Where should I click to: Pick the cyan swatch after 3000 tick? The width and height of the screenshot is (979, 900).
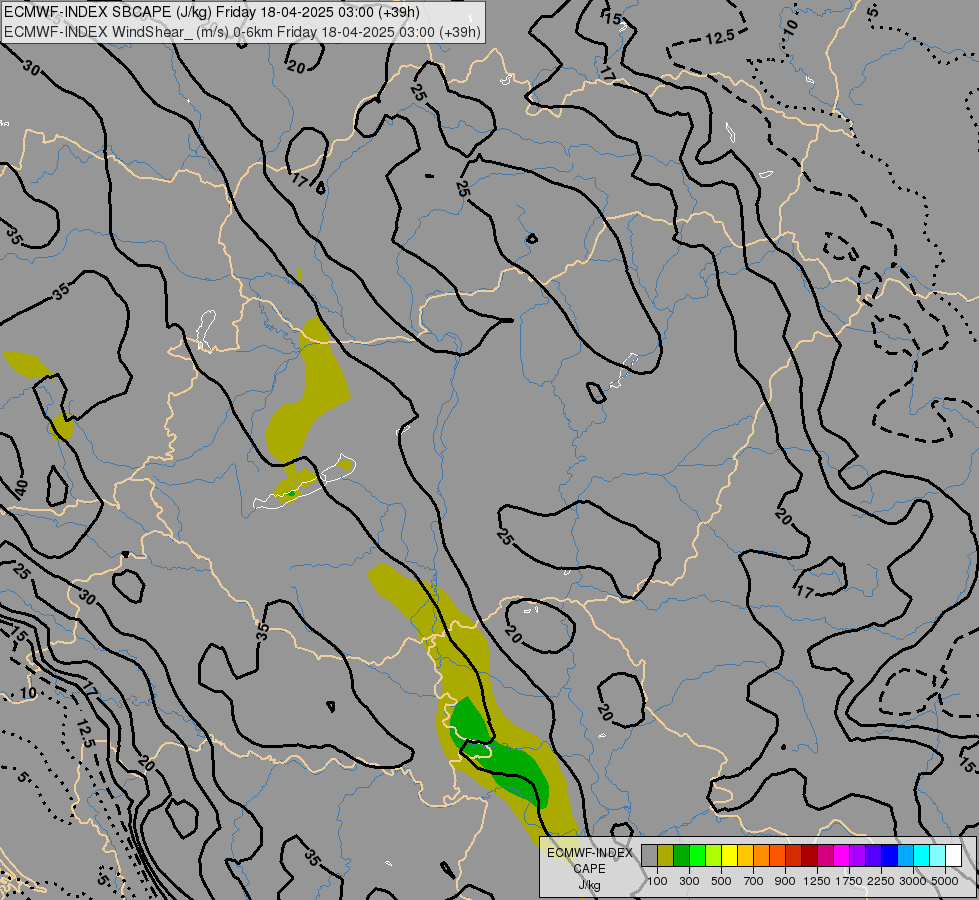(921, 856)
